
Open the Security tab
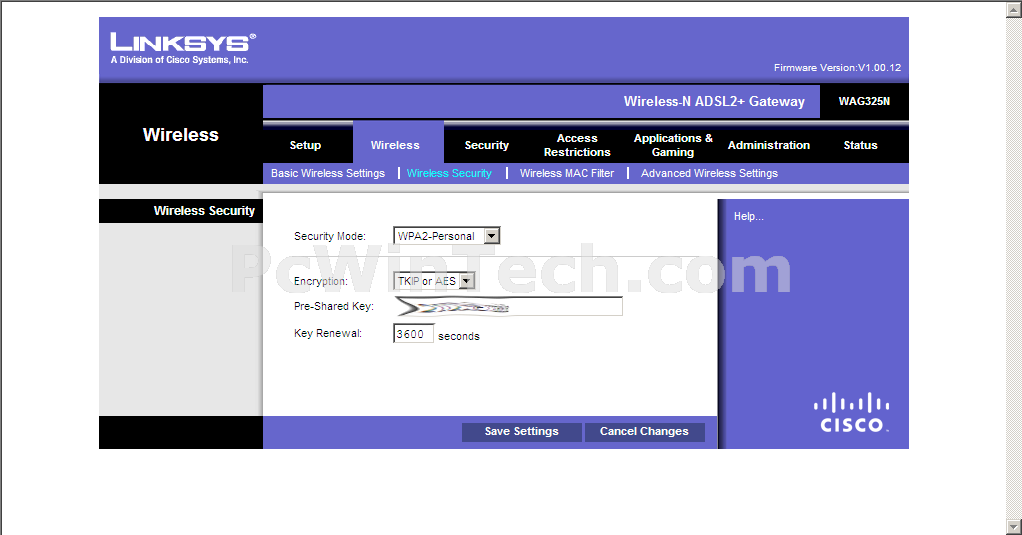click(486, 145)
